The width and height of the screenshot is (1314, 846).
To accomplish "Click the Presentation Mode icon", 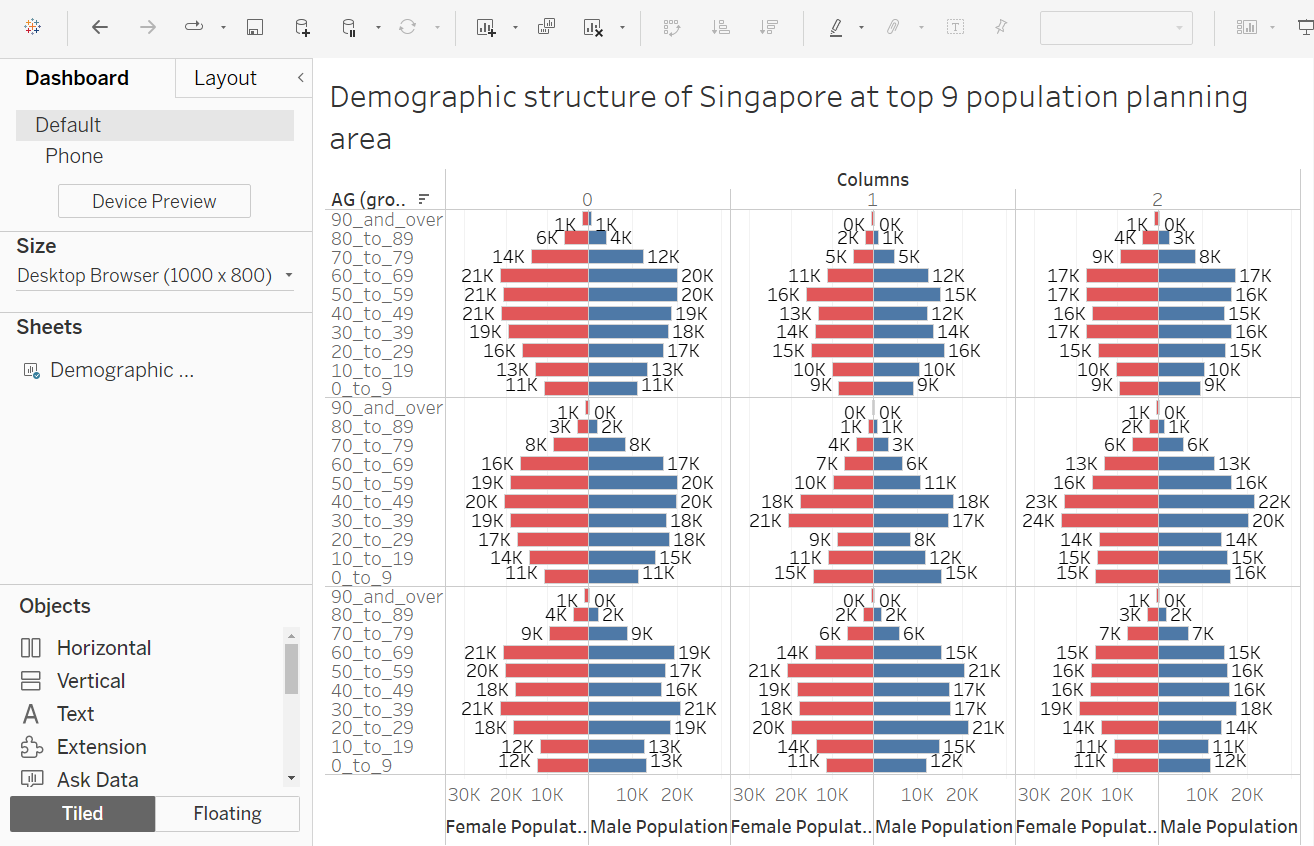I will pyautogui.click(x=1304, y=27).
